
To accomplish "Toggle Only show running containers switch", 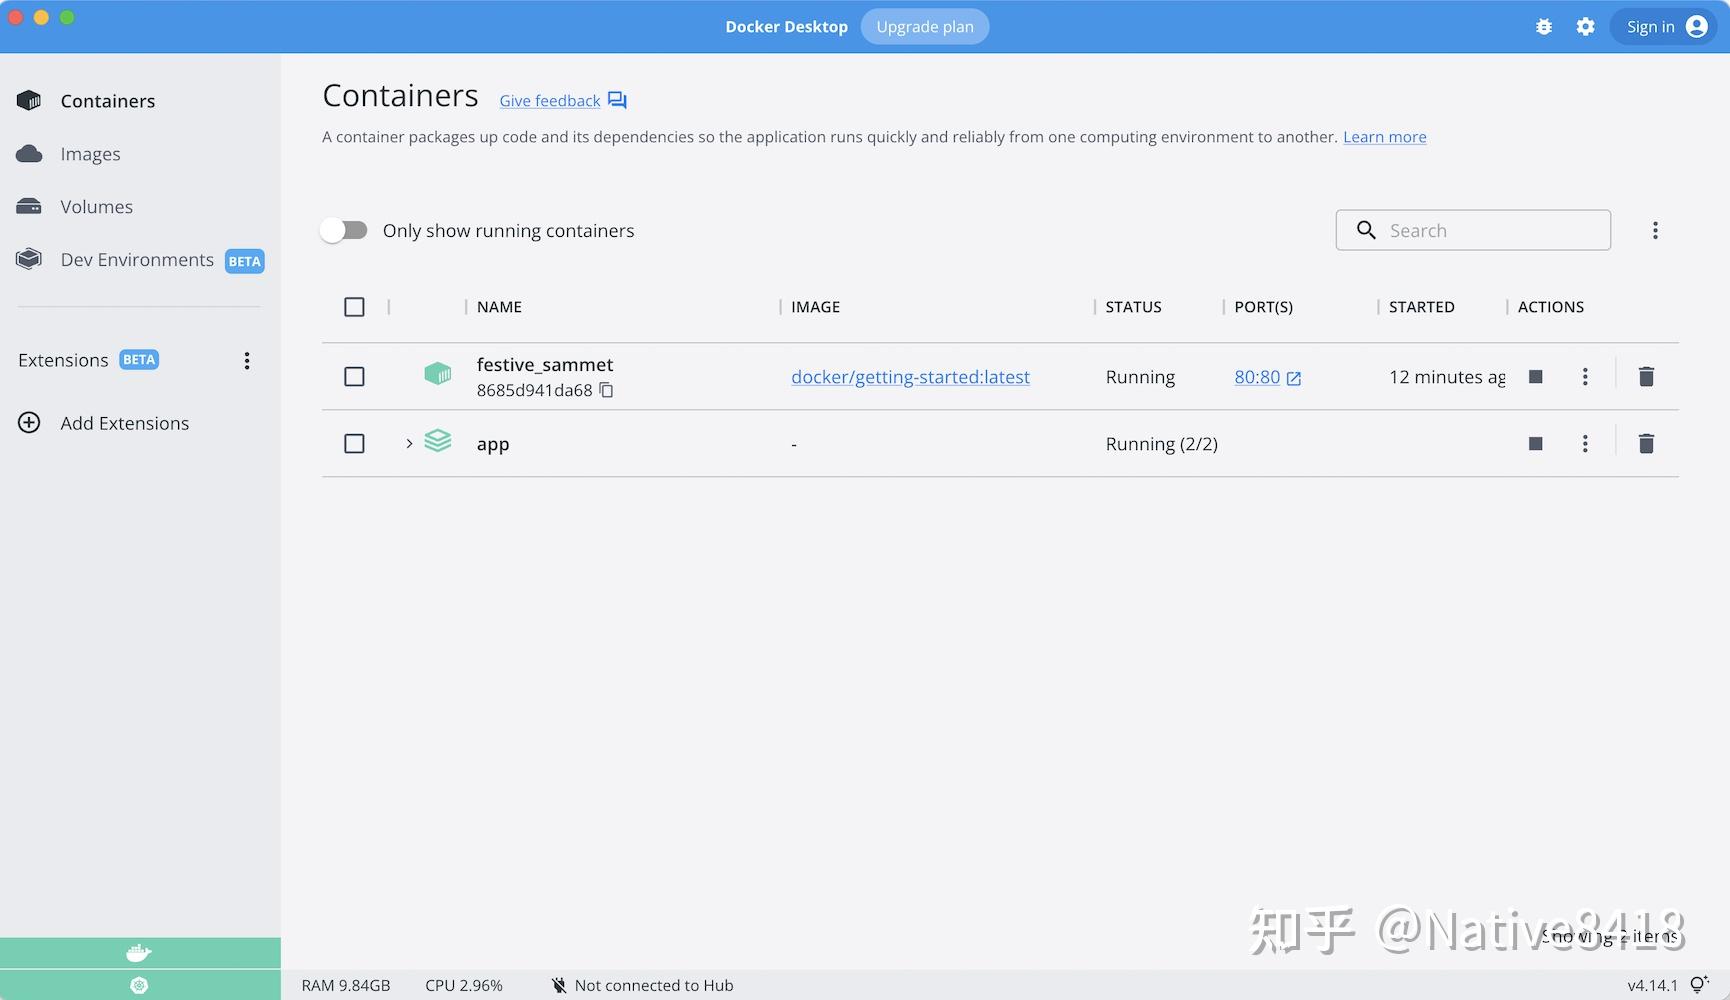I will point(344,230).
